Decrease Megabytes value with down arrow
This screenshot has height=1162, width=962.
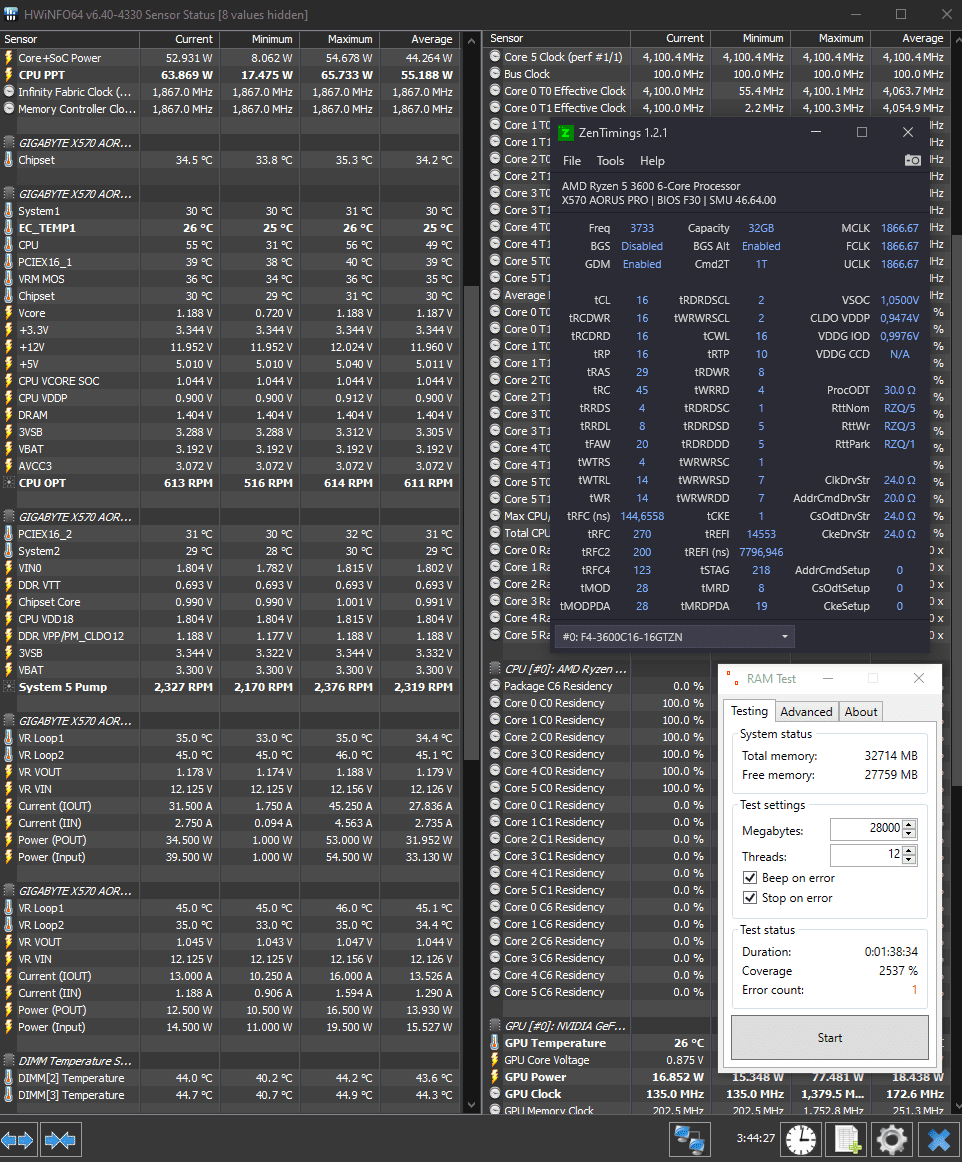[x=910, y=834]
